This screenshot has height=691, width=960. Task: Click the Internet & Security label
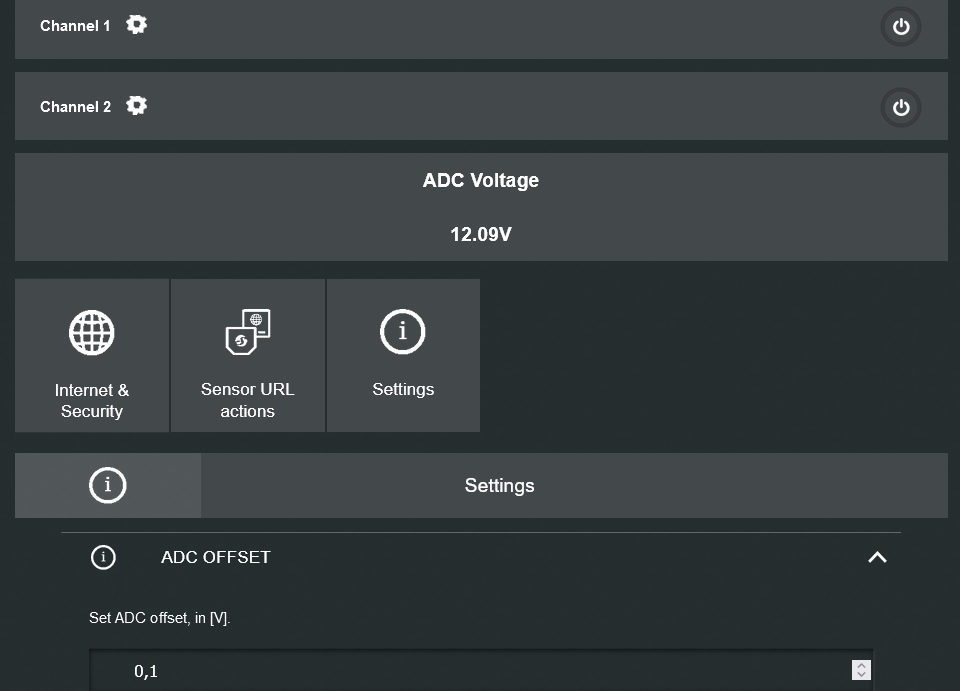pos(92,400)
